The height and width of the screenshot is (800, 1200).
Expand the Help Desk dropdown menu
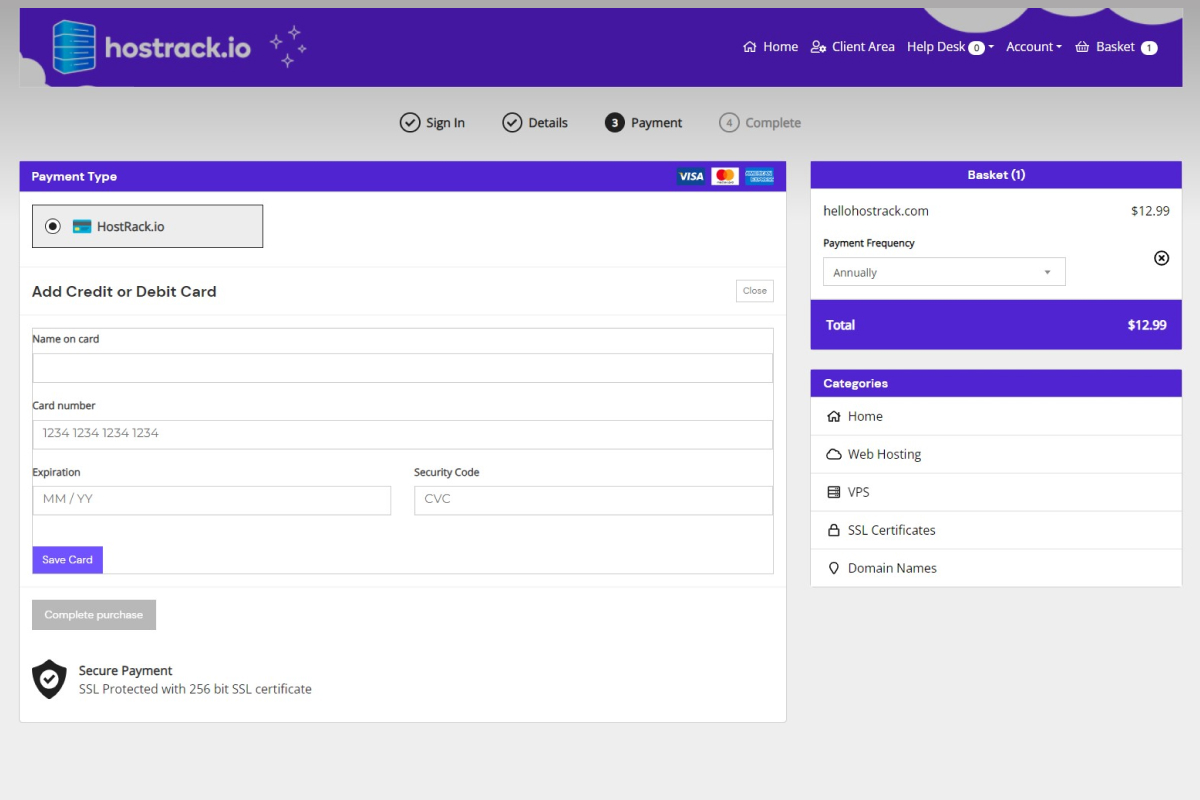pos(950,47)
